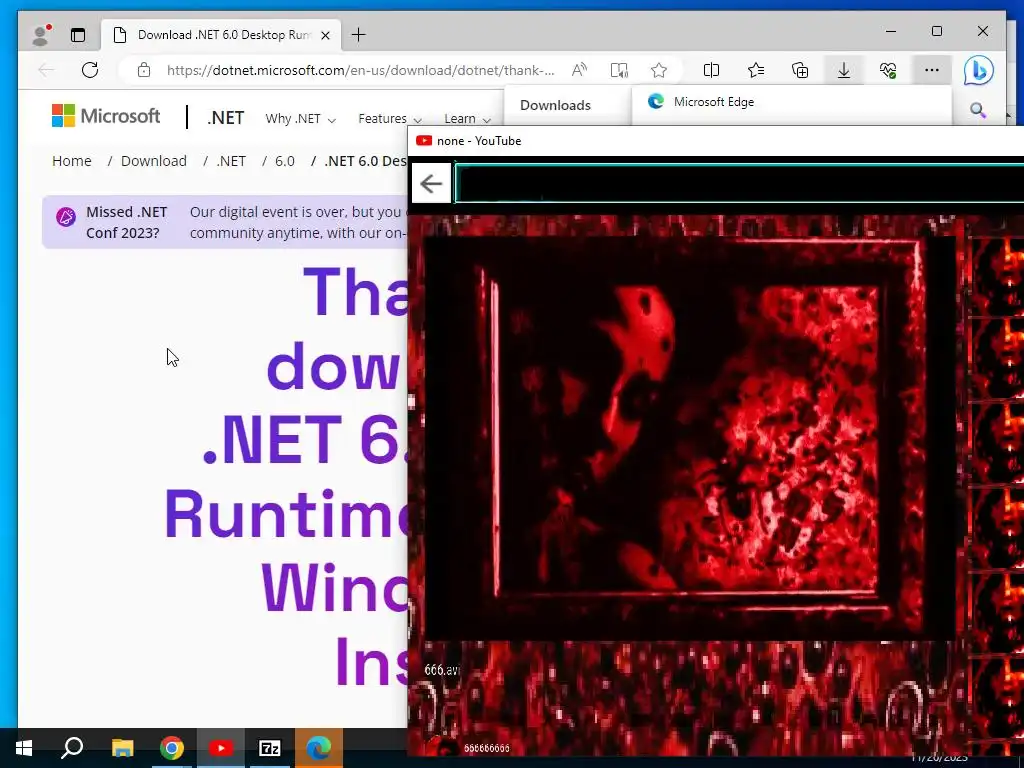Click Edge sidebar search icon
This screenshot has width=1024, height=768.
point(978,110)
